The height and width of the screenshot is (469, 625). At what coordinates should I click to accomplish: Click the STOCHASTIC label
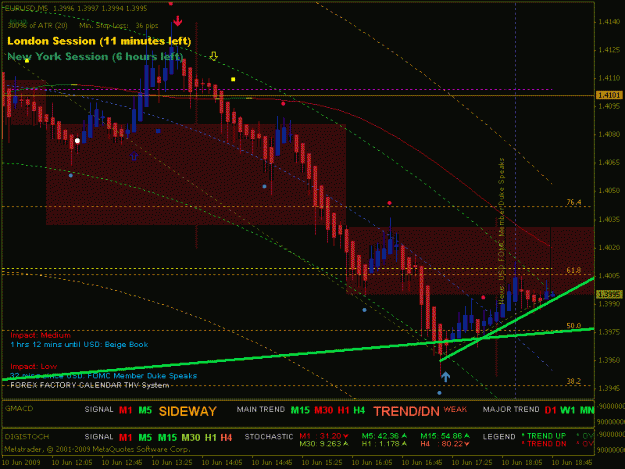(x=269, y=437)
